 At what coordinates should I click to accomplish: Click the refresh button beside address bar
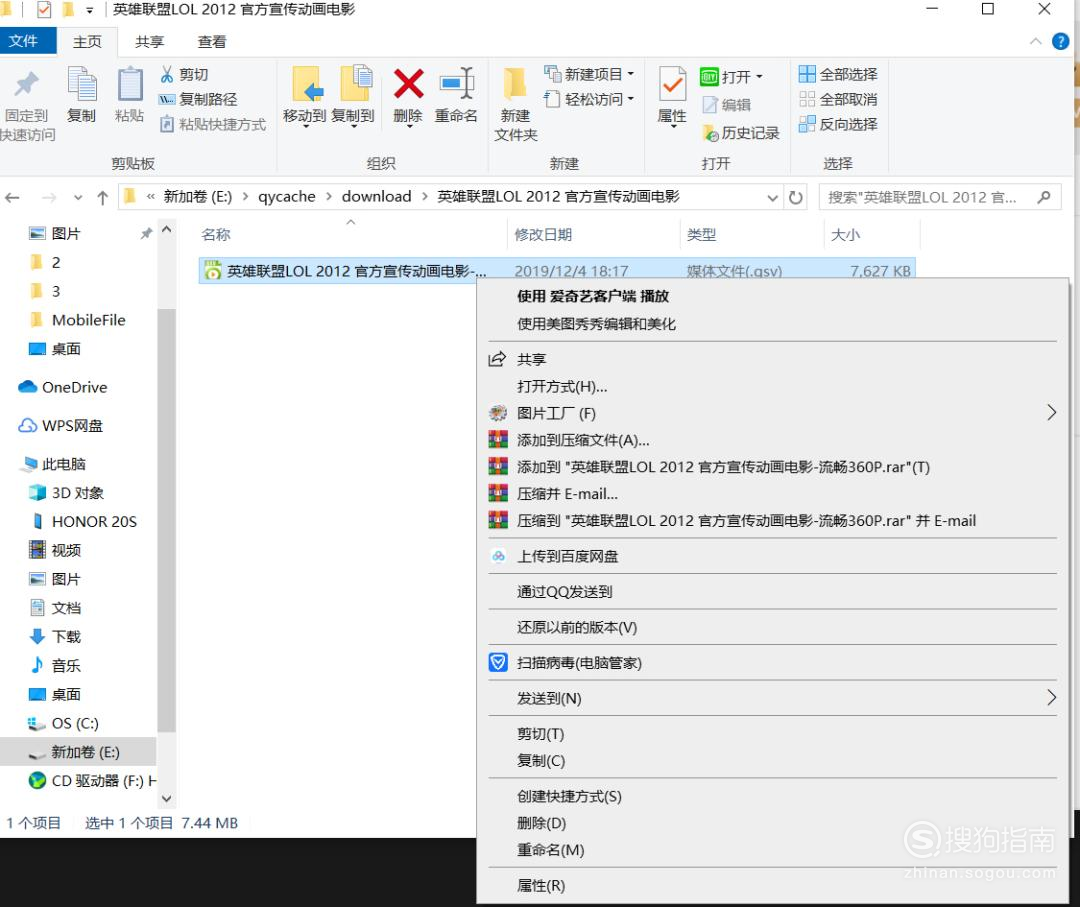pyautogui.click(x=796, y=197)
